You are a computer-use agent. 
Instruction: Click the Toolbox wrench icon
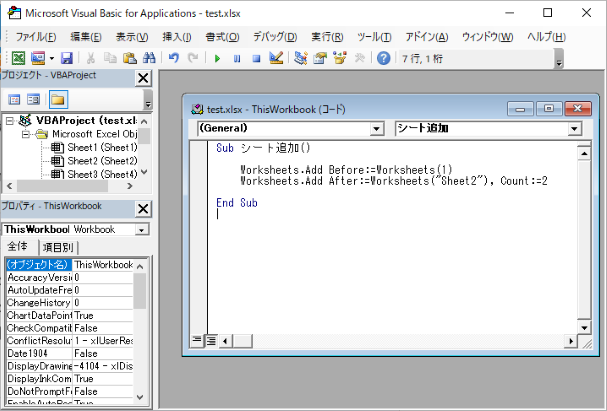(360, 58)
